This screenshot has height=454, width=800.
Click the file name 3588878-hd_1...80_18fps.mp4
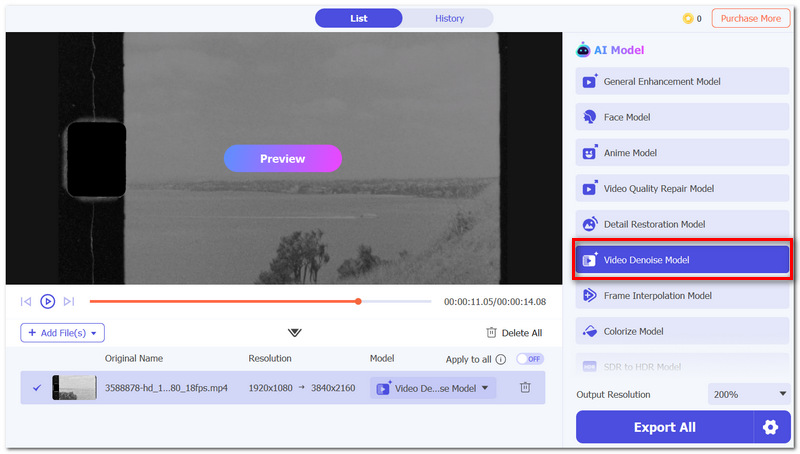[166, 388]
